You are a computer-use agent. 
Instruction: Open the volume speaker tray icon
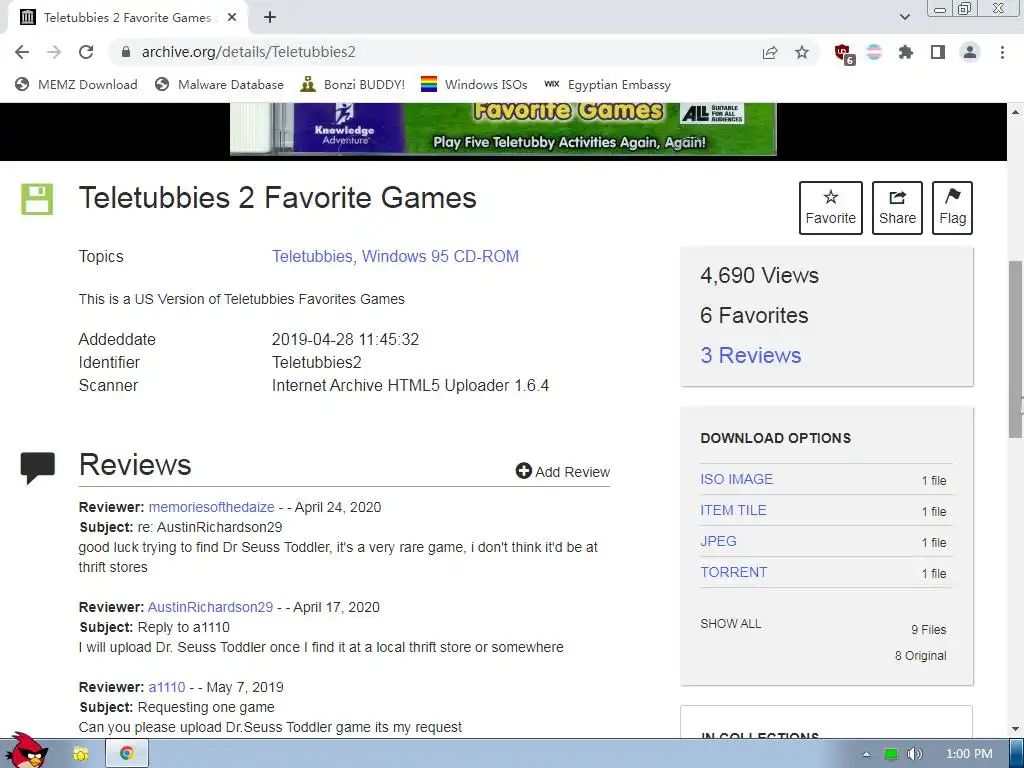[914, 754]
